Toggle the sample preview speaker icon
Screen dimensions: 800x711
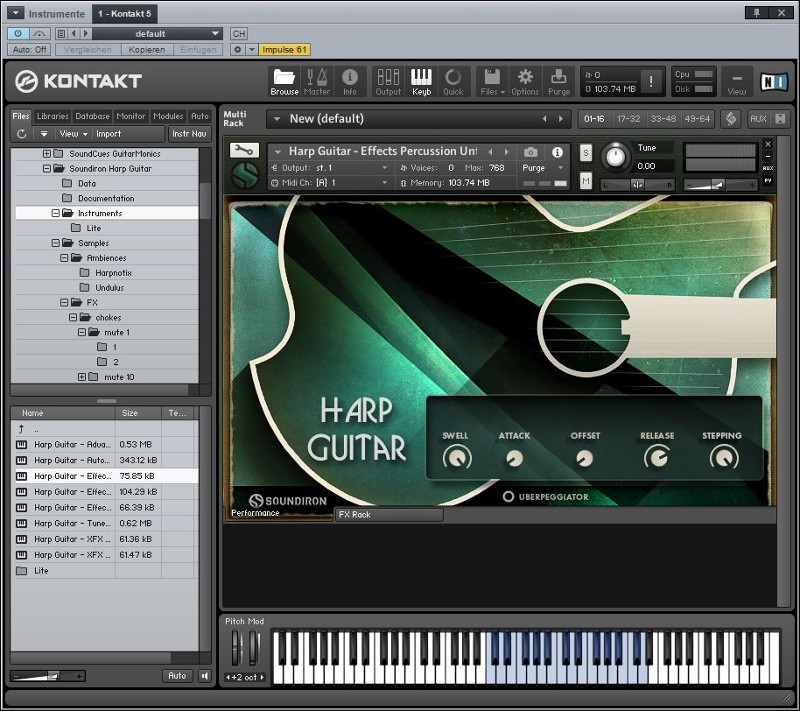point(205,676)
